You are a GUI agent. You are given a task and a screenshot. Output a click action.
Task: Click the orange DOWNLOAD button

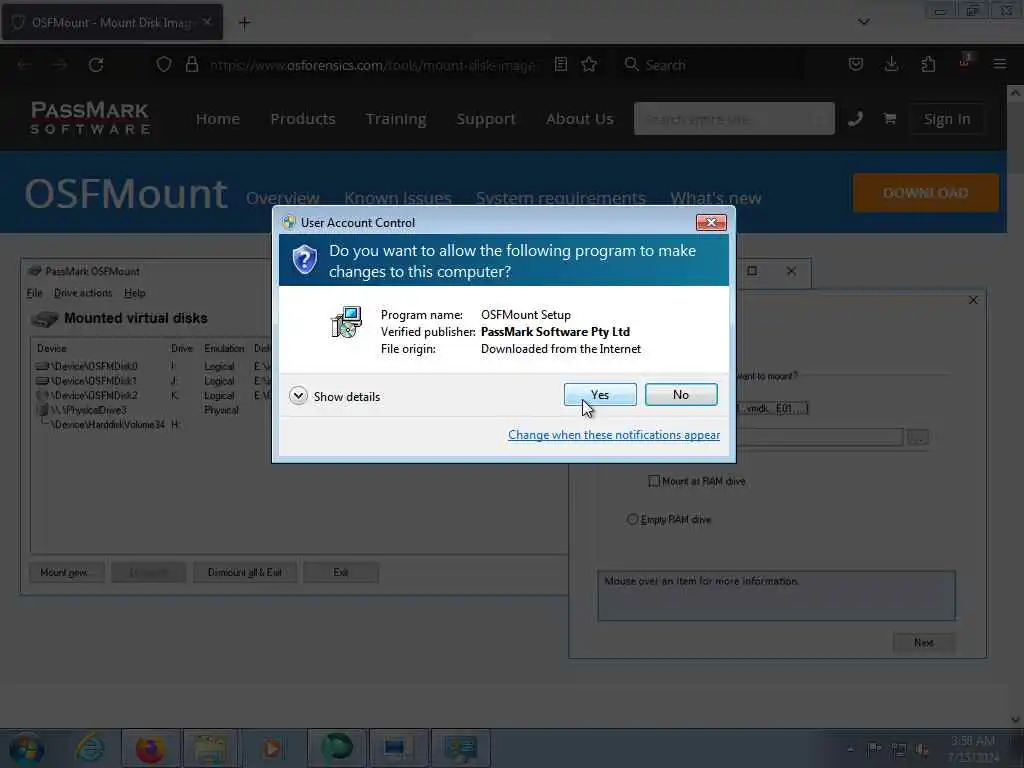[x=925, y=193]
